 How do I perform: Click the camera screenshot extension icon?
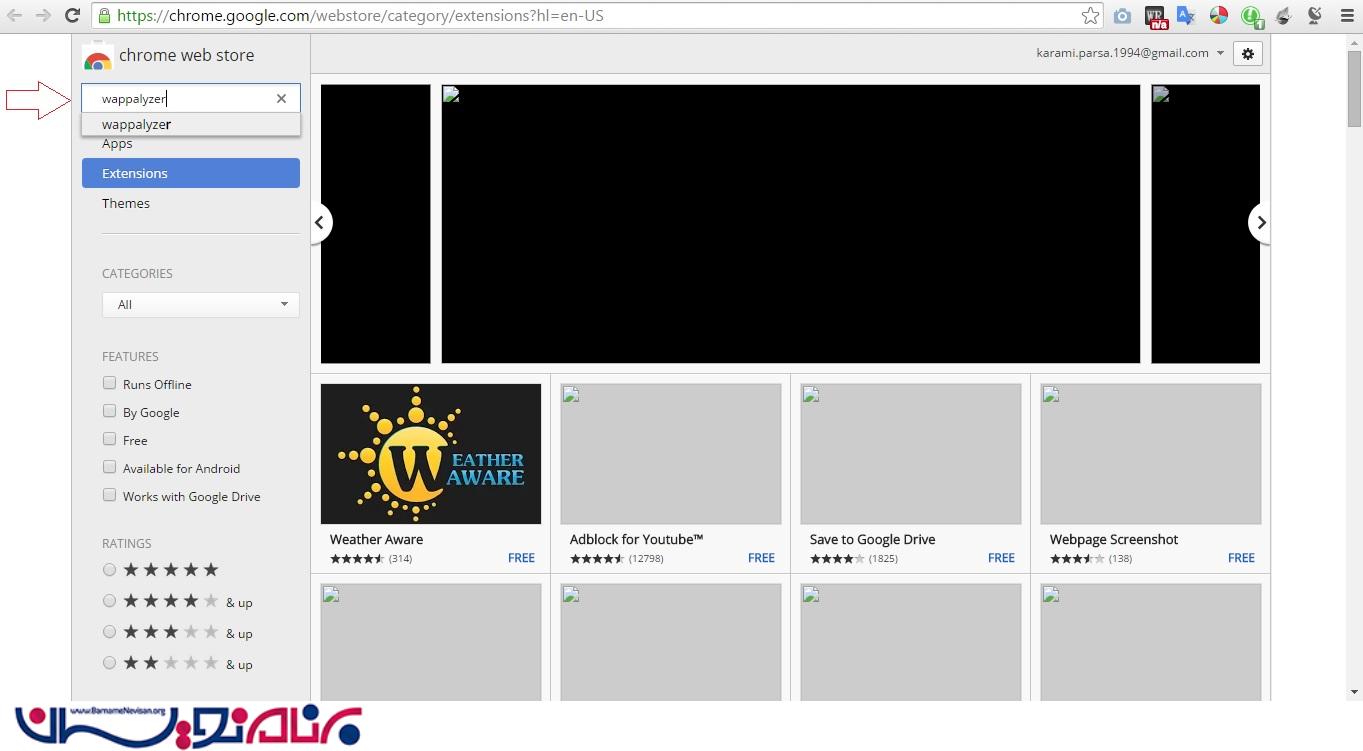coord(1123,16)
